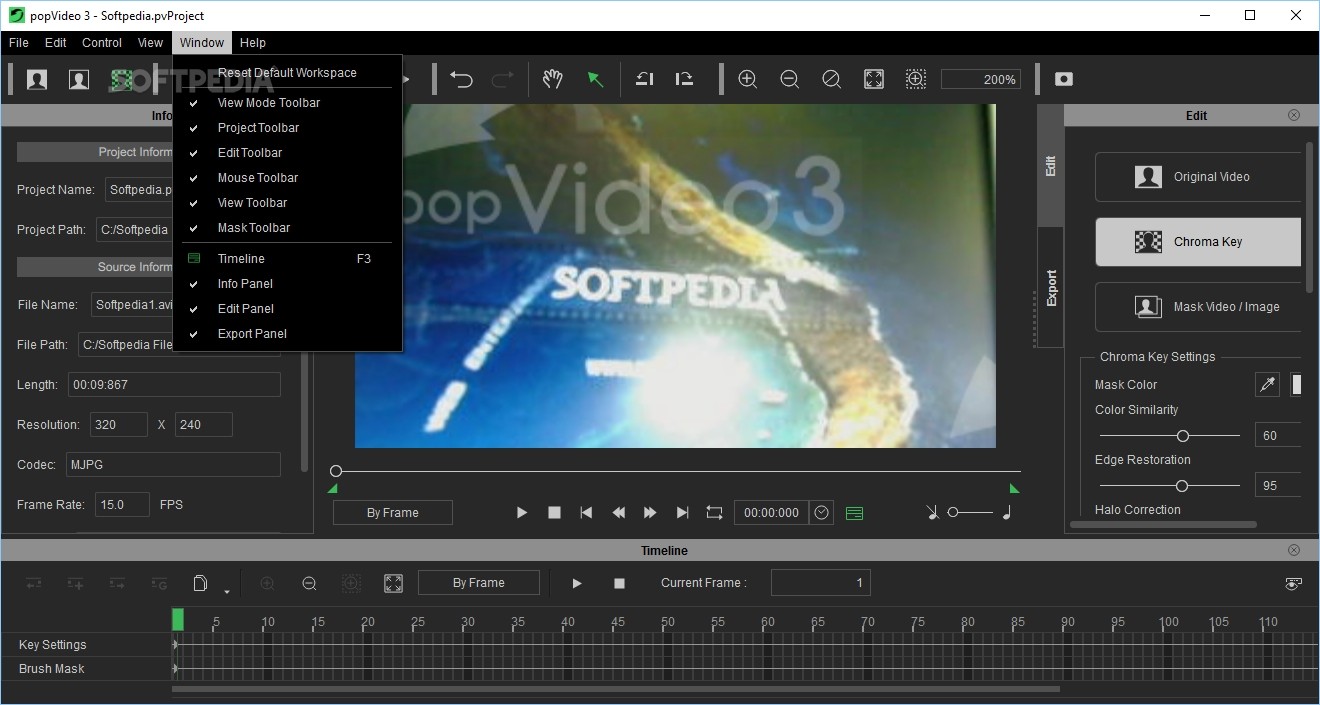
Task: Click the snapshot camera icon in toolbar
Action: tap(1064, 79)
